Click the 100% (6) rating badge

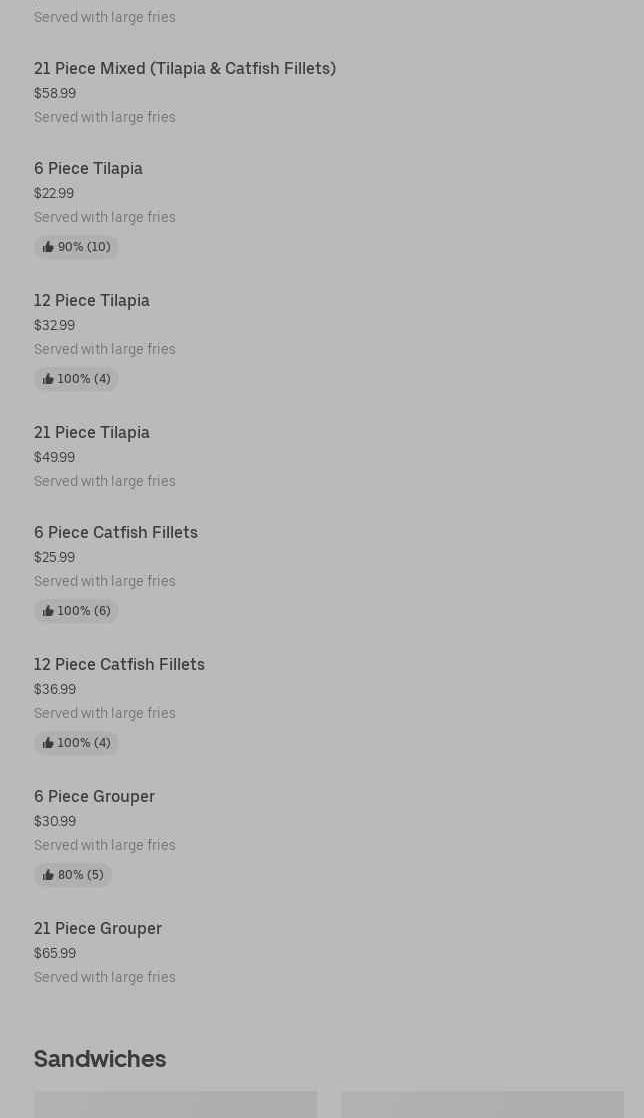coord(76,611)
